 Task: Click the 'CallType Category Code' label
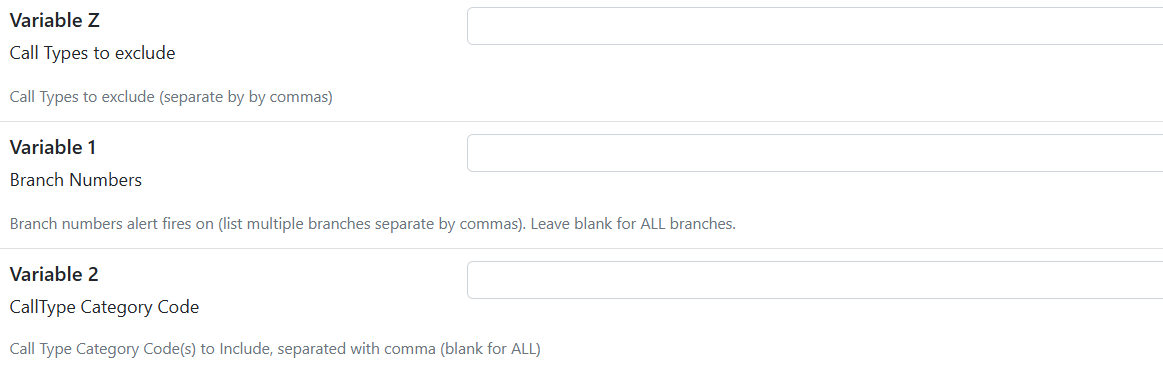click(x=105, y=307)
